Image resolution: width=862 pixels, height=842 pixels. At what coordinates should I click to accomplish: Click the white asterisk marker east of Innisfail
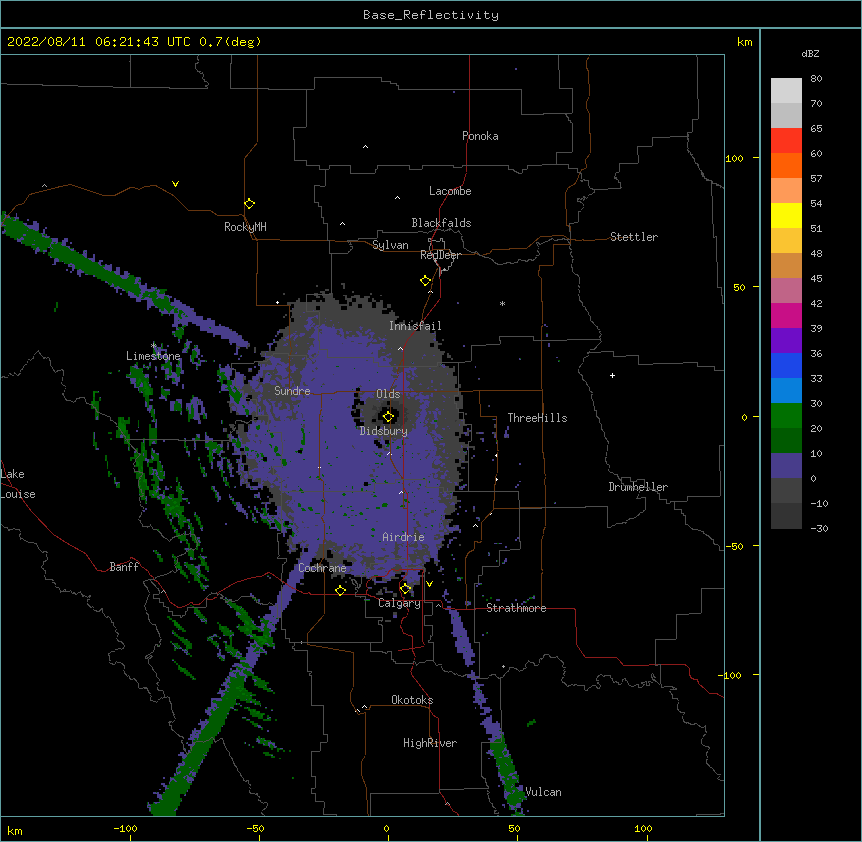(x=502, y=303)
